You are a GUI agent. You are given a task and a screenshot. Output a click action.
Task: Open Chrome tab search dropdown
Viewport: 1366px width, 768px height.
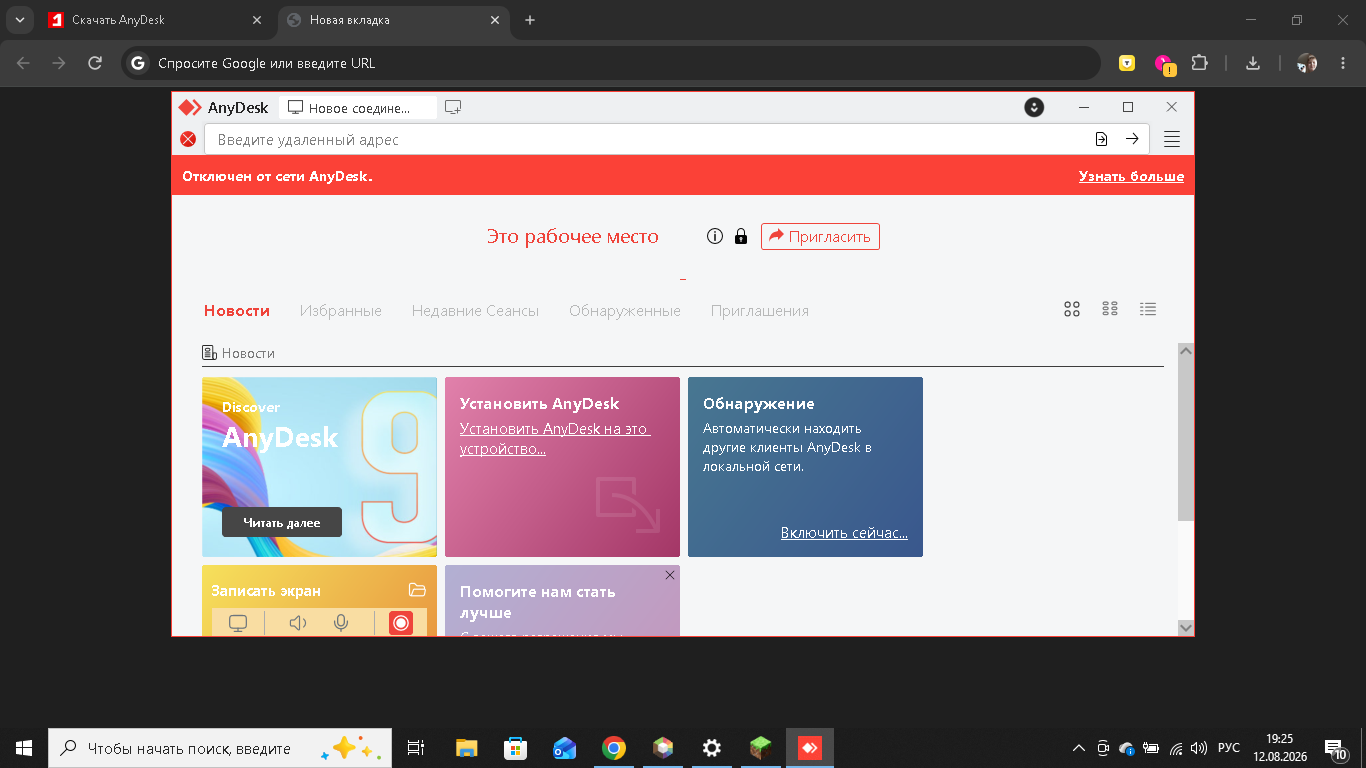(19, 20)
